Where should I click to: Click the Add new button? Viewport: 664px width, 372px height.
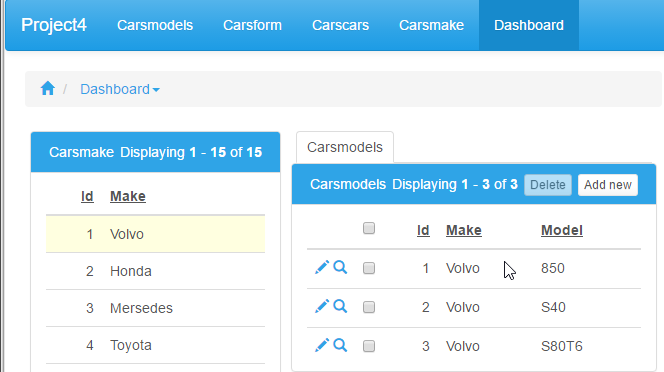click(608, 185)
